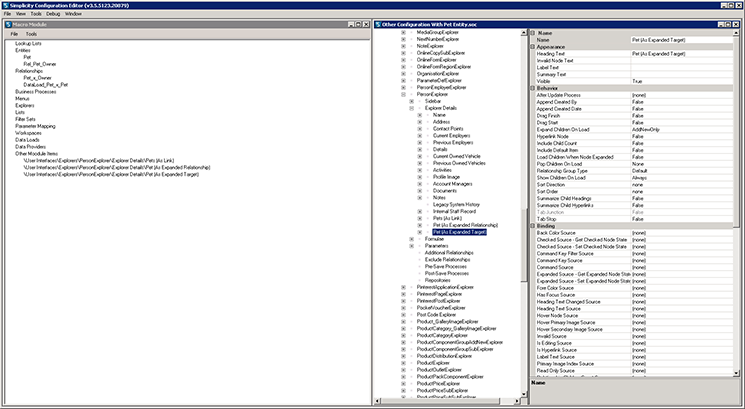Select Repositories tree item
The width and height of the screenshot is (745, 409).
tap(438, 280)
